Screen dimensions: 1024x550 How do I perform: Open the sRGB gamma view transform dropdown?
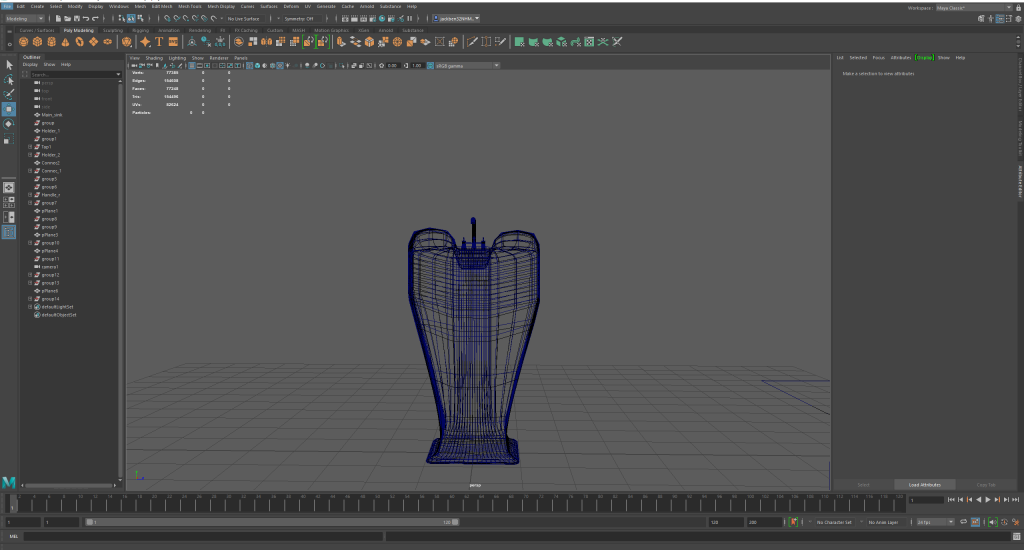[466, 65]
